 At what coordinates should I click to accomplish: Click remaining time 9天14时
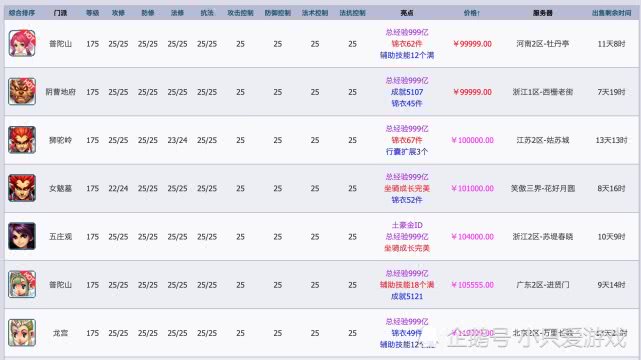tap(612, 285)
